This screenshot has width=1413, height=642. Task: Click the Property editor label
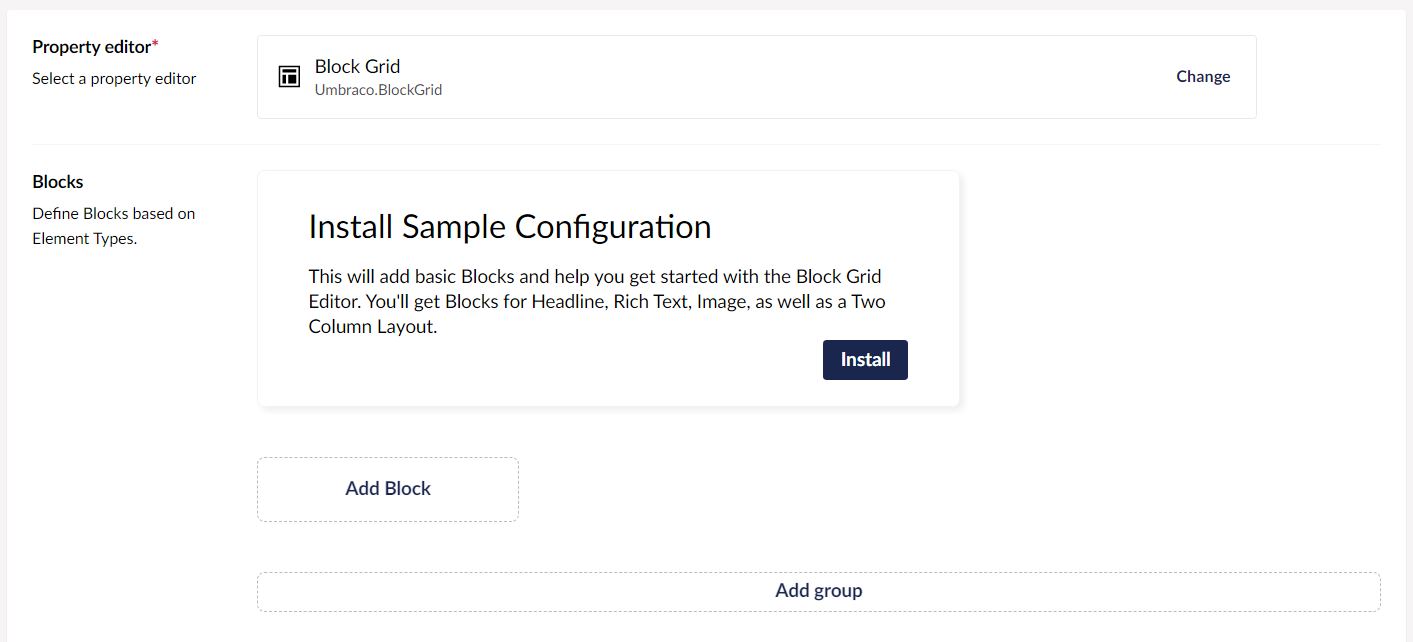click(x=91, y=47)
